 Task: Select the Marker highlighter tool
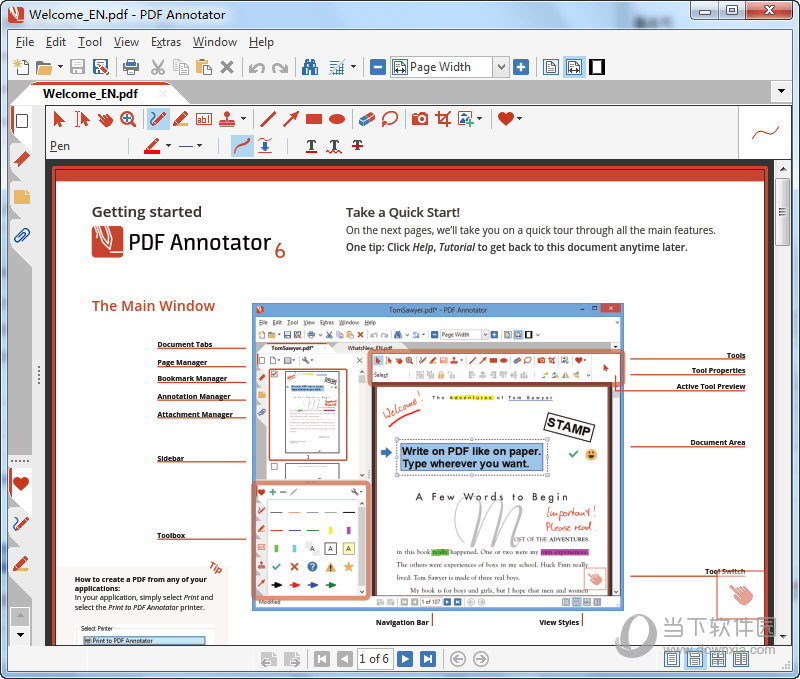[x=181, y=119]
